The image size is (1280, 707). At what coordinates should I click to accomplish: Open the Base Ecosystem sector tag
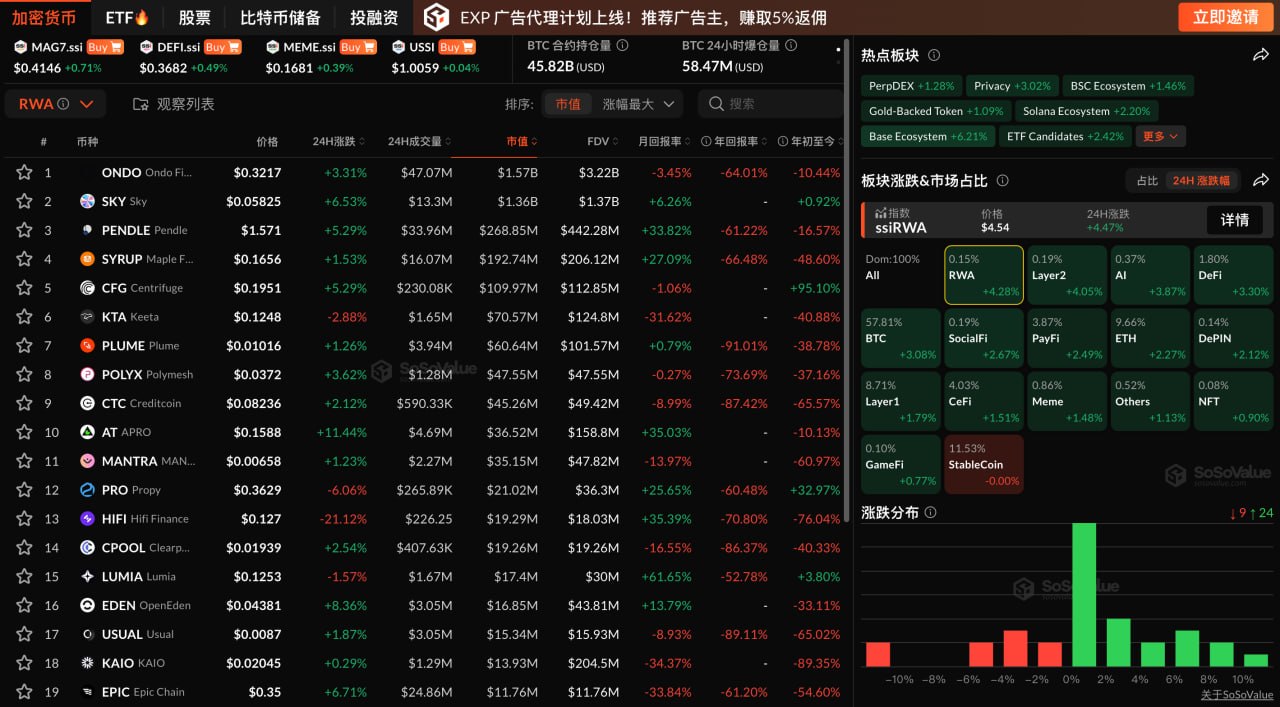point(928,136)
